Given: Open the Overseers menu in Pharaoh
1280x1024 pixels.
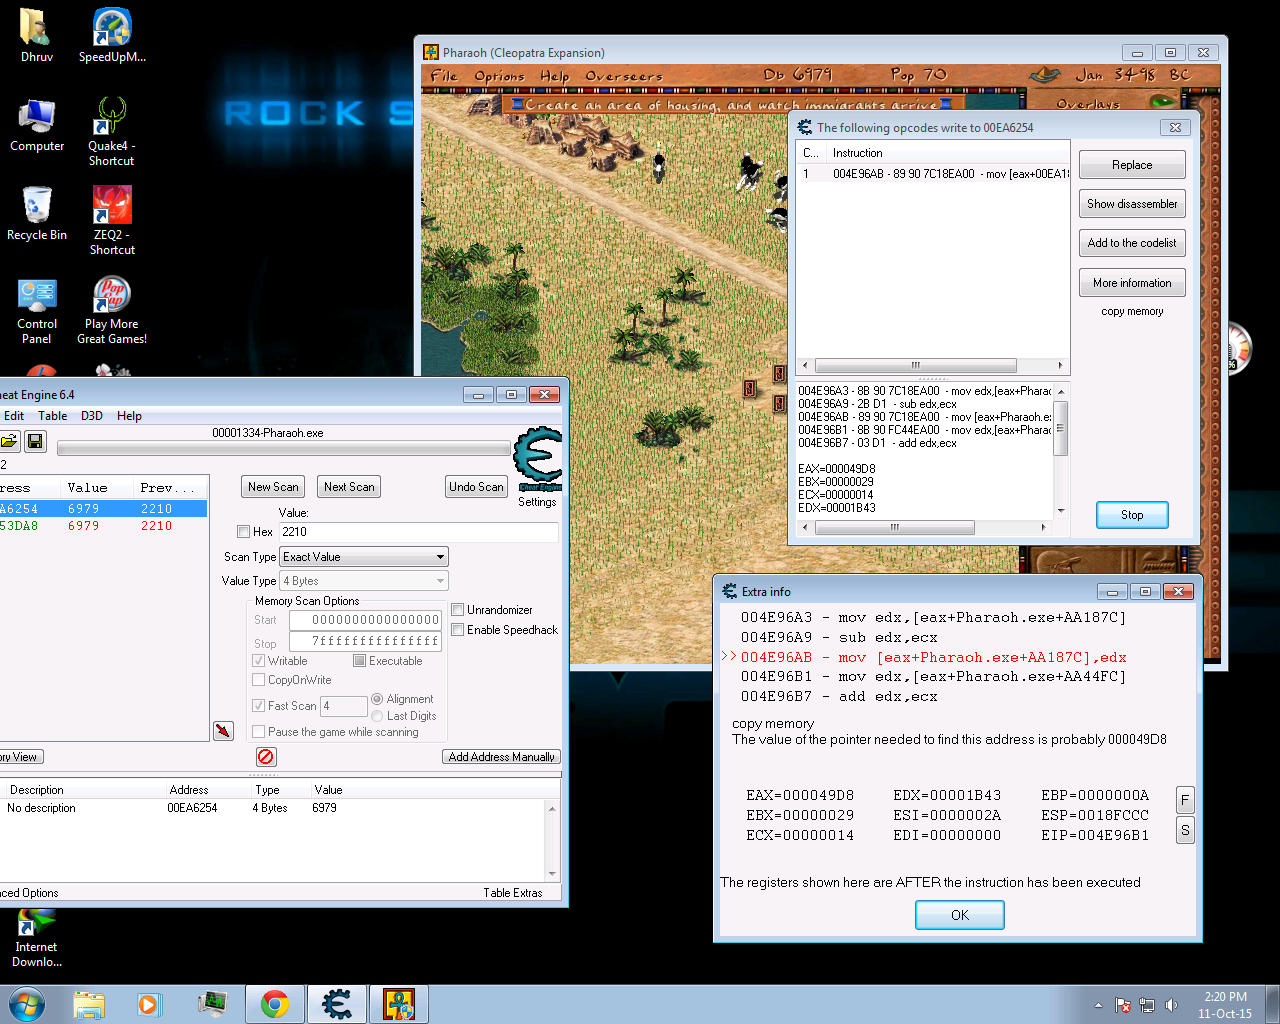Looking at the screenshot, I should point(624,76).
